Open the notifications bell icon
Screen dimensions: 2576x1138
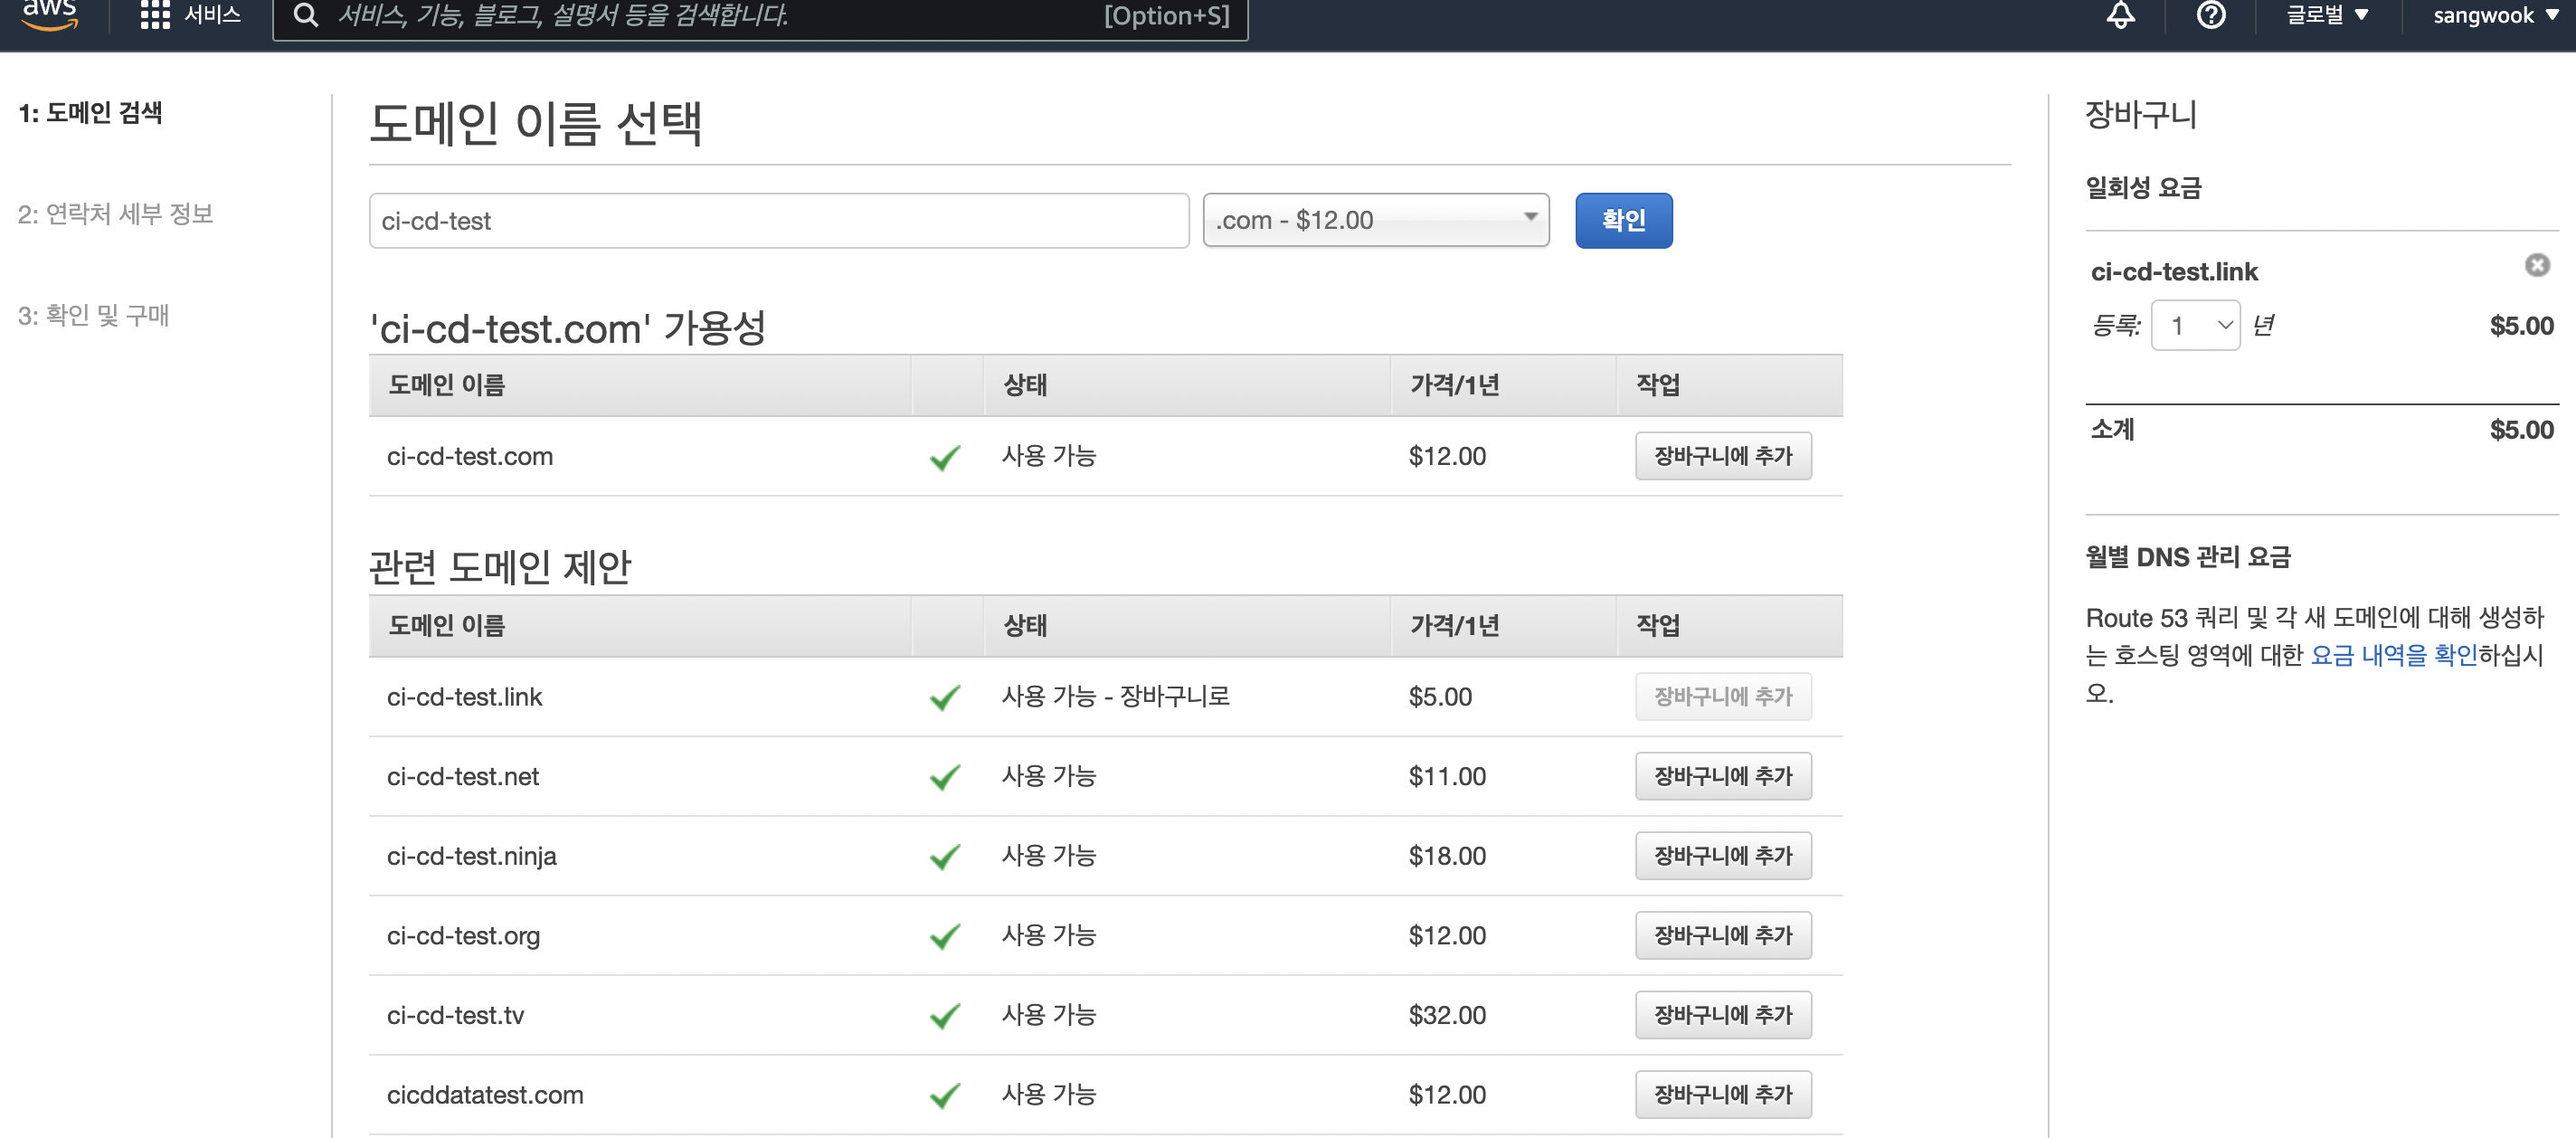[x=2120, y=15]
